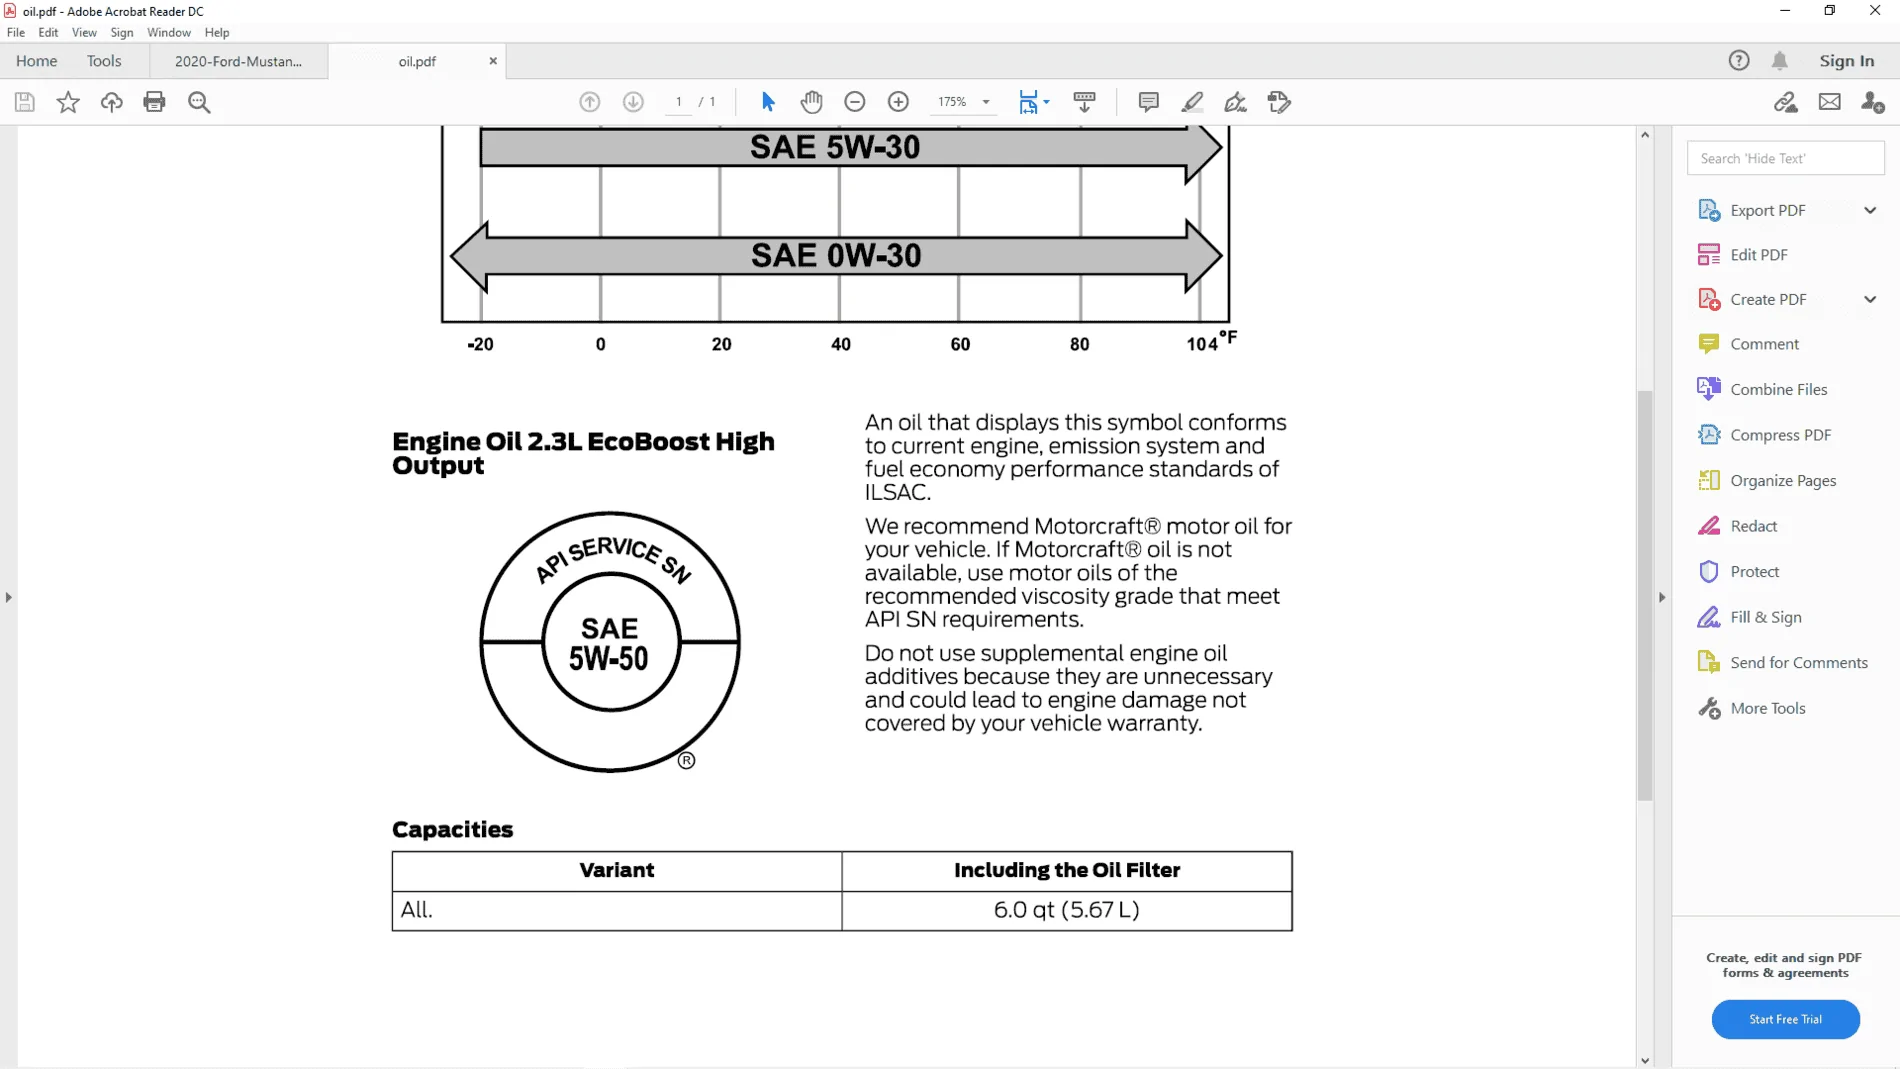Click the stamp tool icon
The image size is (1900, 1069).
coord(1279,102)
